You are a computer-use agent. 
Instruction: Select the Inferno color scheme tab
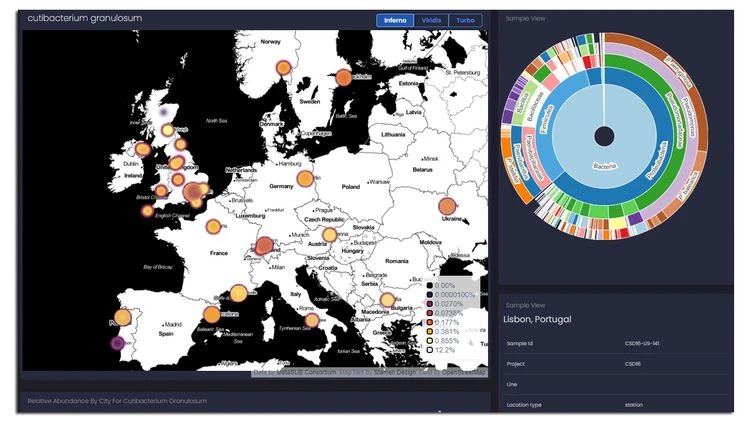(x=395, y=20)
